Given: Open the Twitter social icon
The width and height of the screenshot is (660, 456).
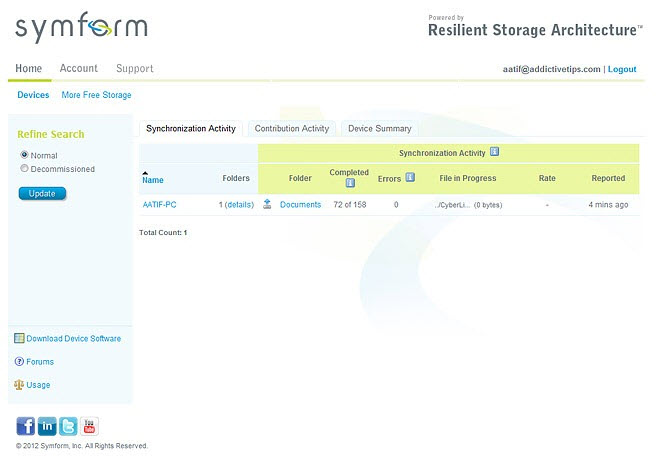Looking at the screenshot, I should (x=68, y=426).
